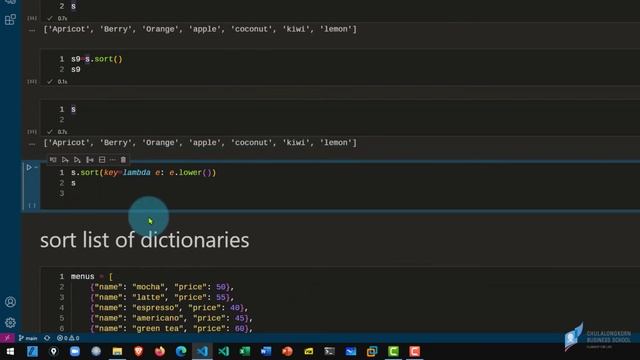The image size is (640, 360).
Task: Open Manage gear in activity bar
Action: coord(10,322)
